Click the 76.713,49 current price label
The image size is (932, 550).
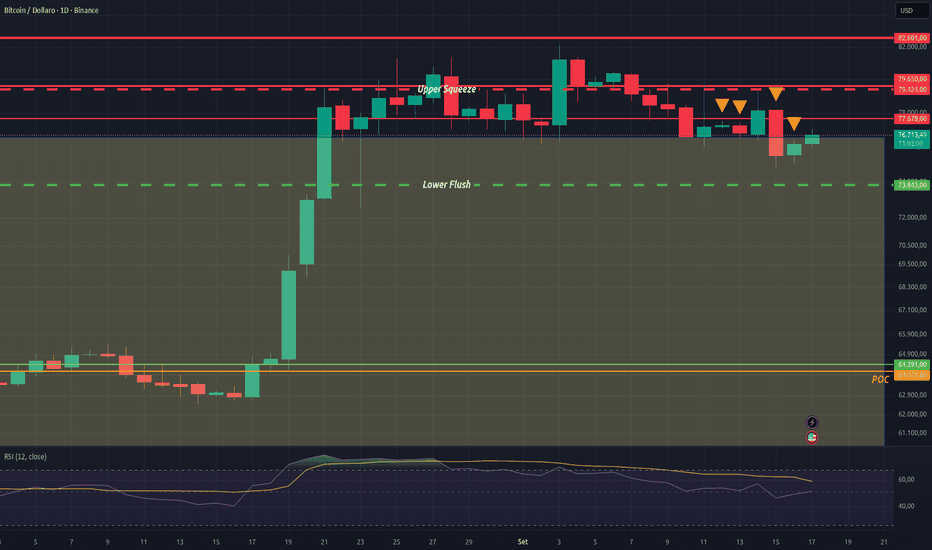(912, 135)
